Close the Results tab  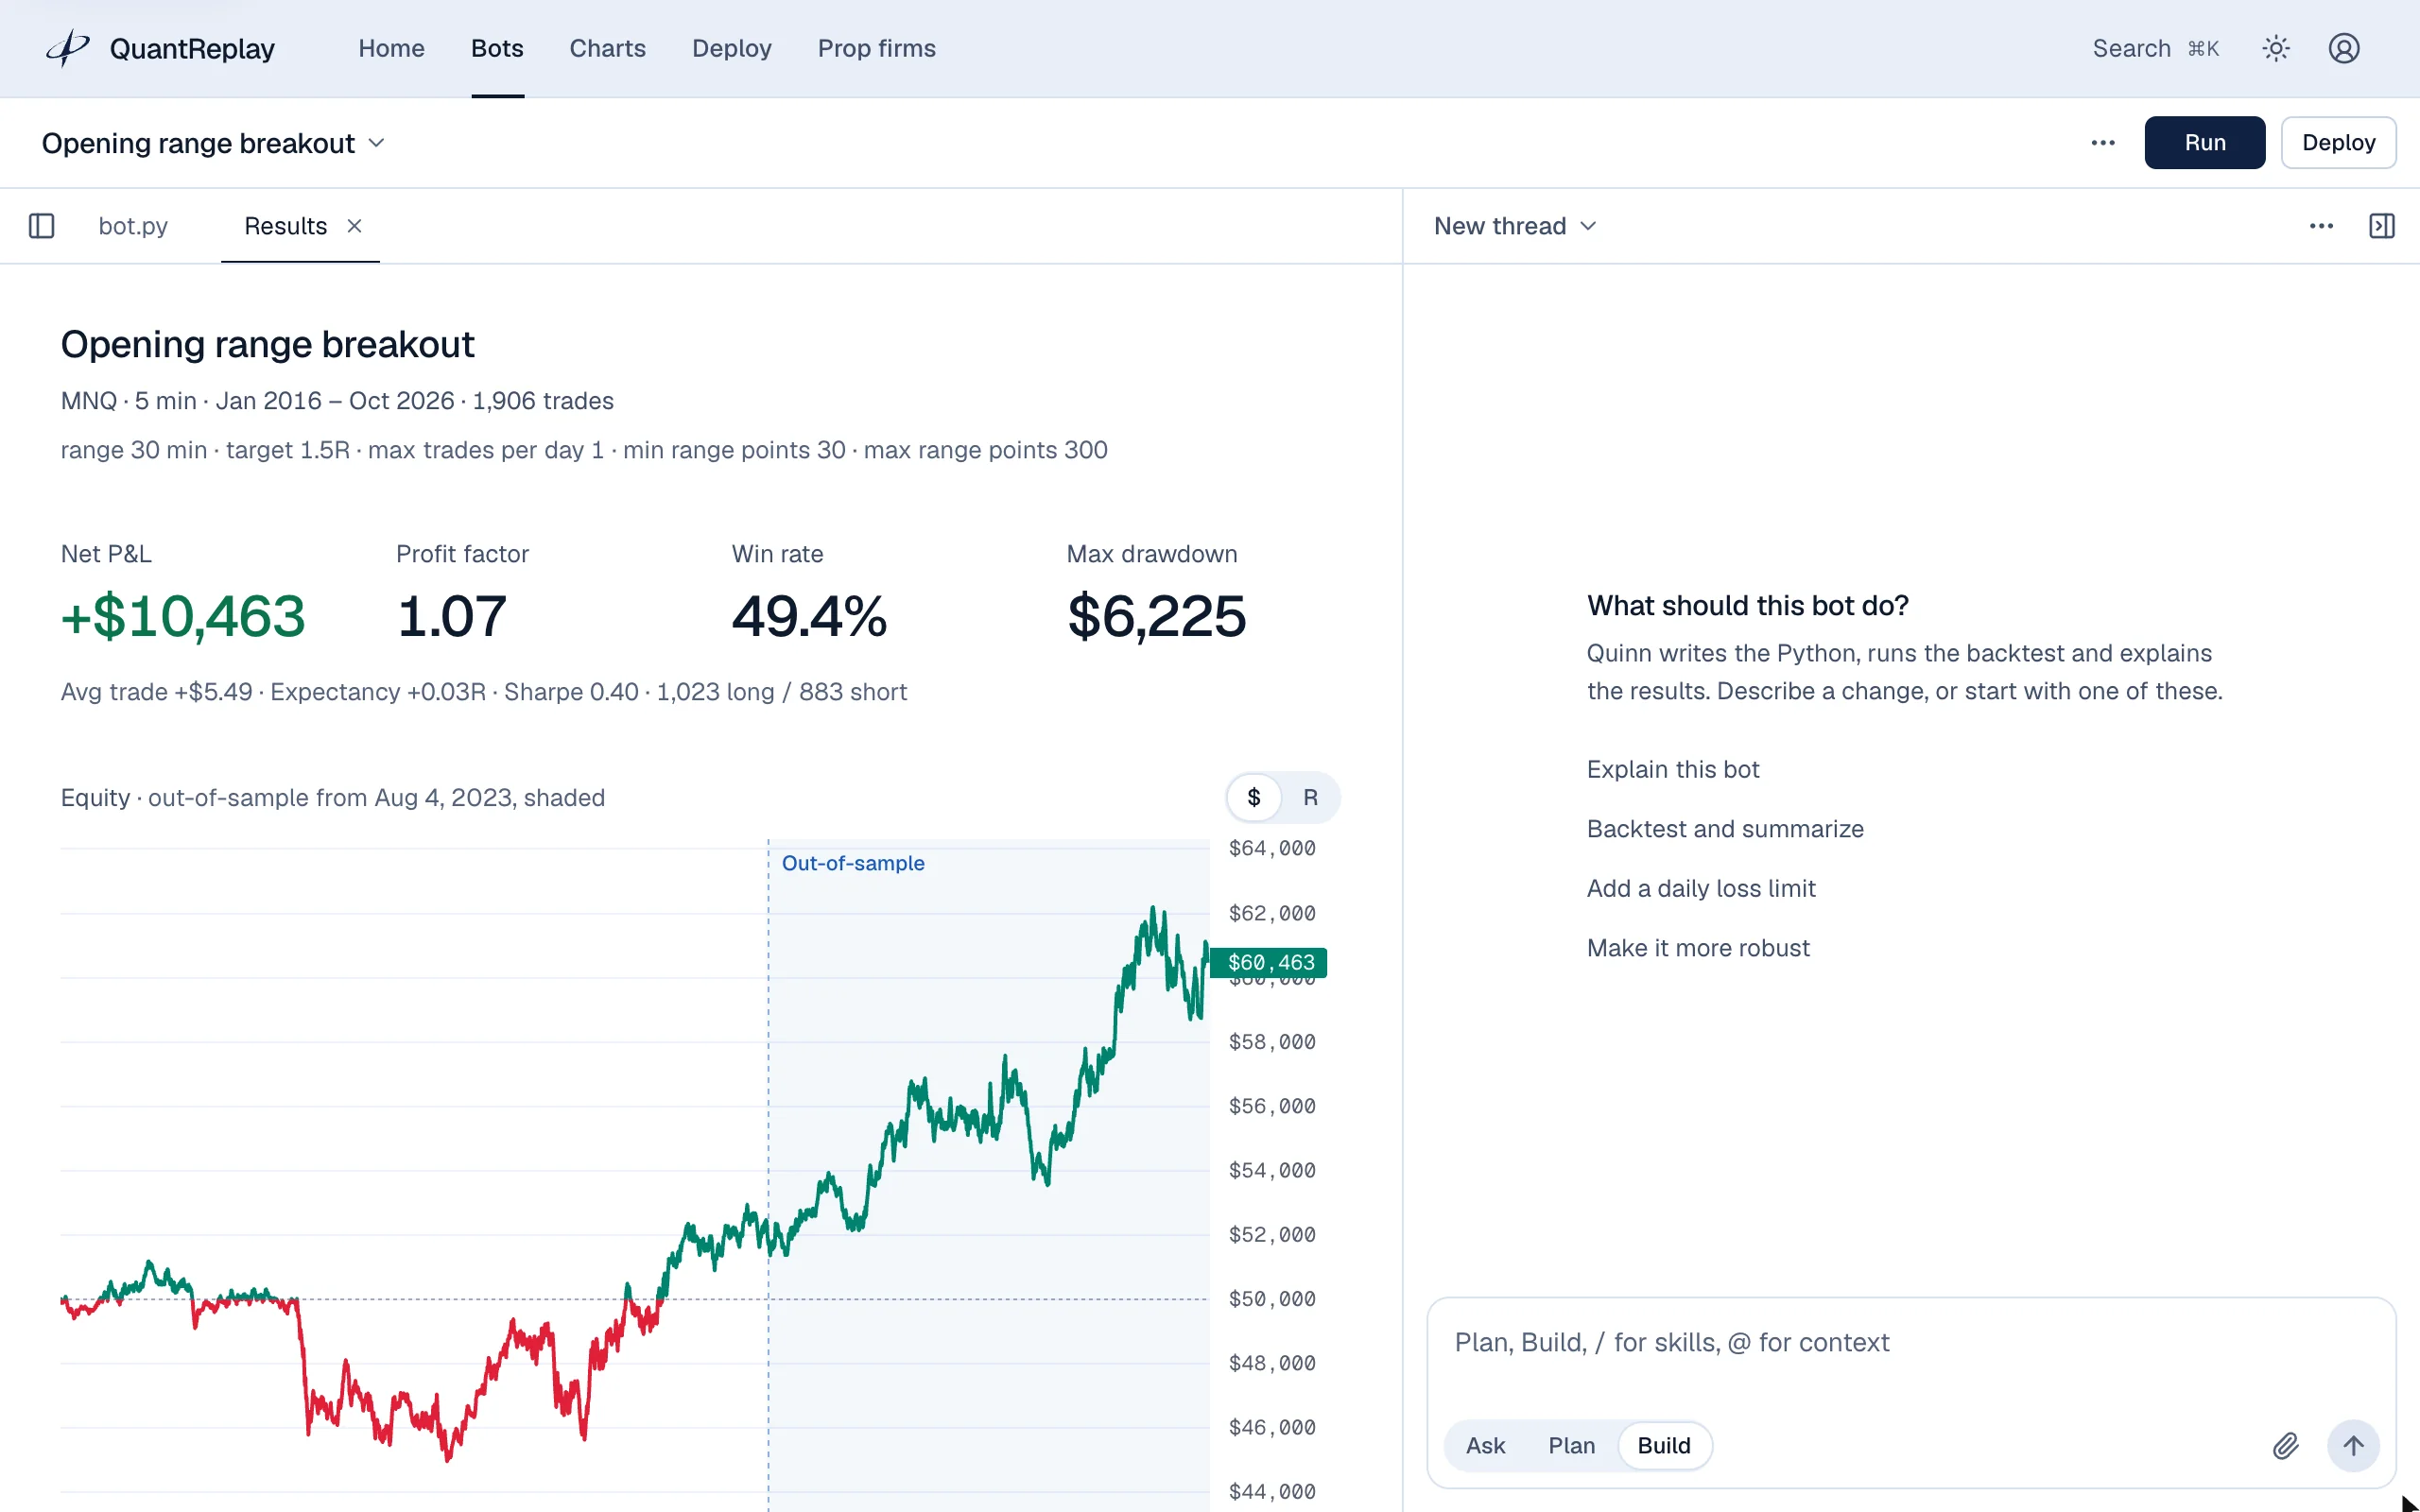pos(354,226)
